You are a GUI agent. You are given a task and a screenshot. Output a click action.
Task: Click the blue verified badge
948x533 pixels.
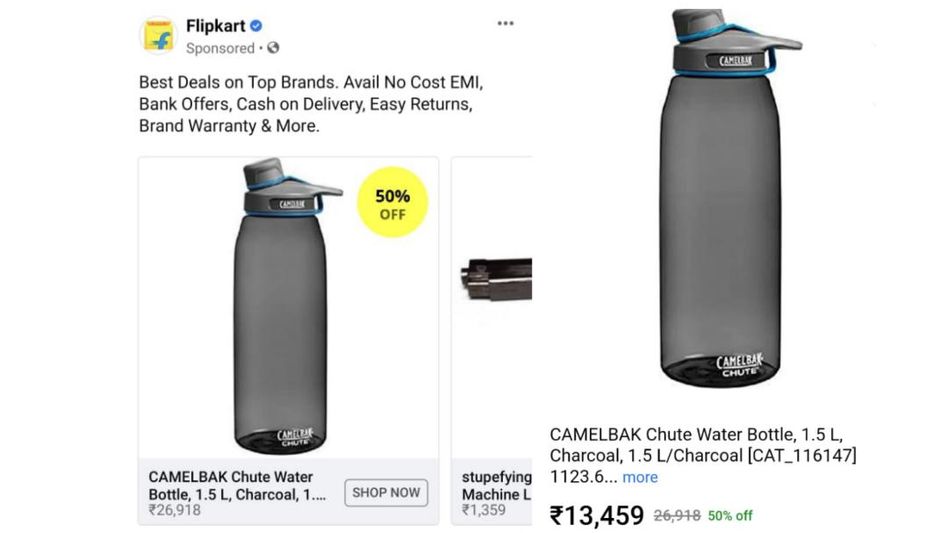pos(256,26)
